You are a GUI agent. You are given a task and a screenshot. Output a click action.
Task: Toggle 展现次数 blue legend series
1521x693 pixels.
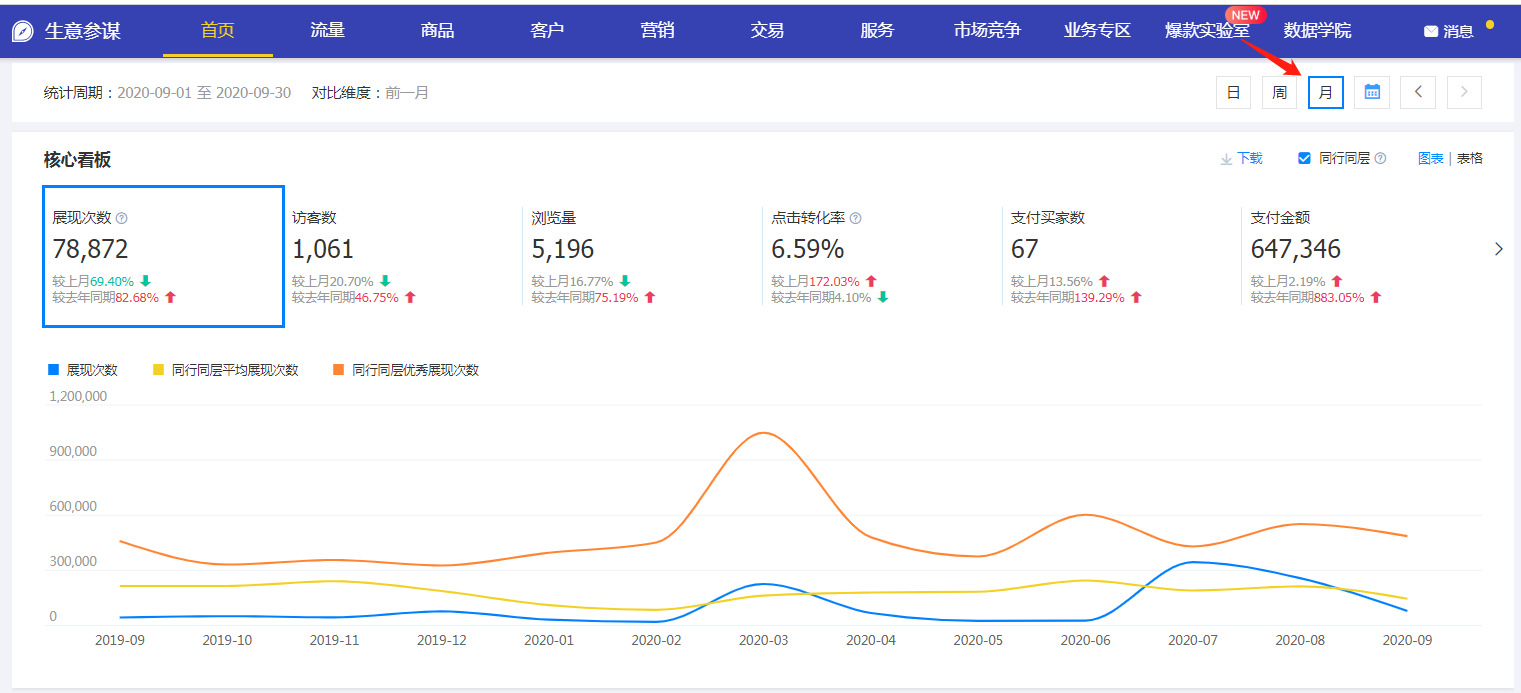click(54, 370)
